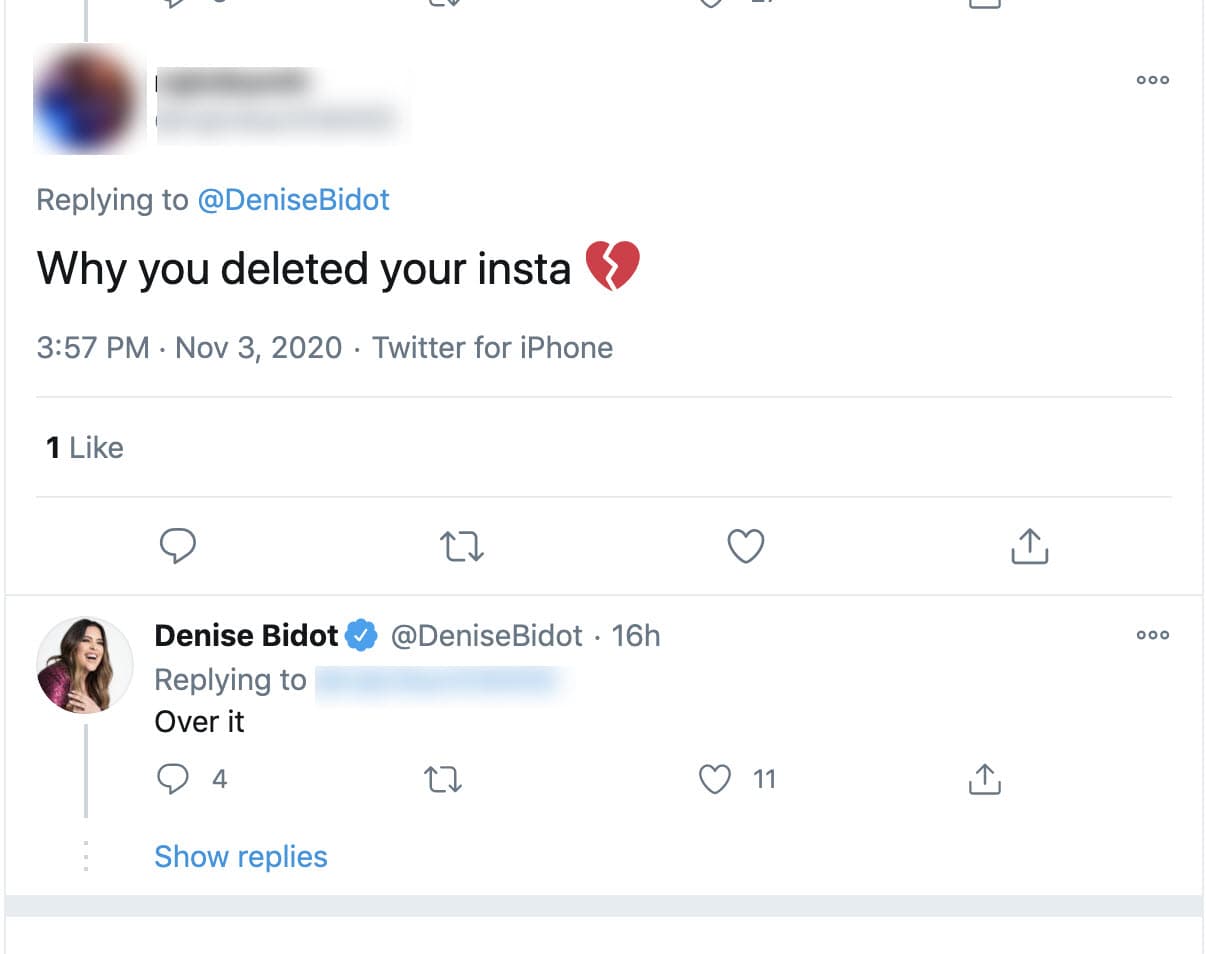View the 1 Like count details

tap(84, 447)
